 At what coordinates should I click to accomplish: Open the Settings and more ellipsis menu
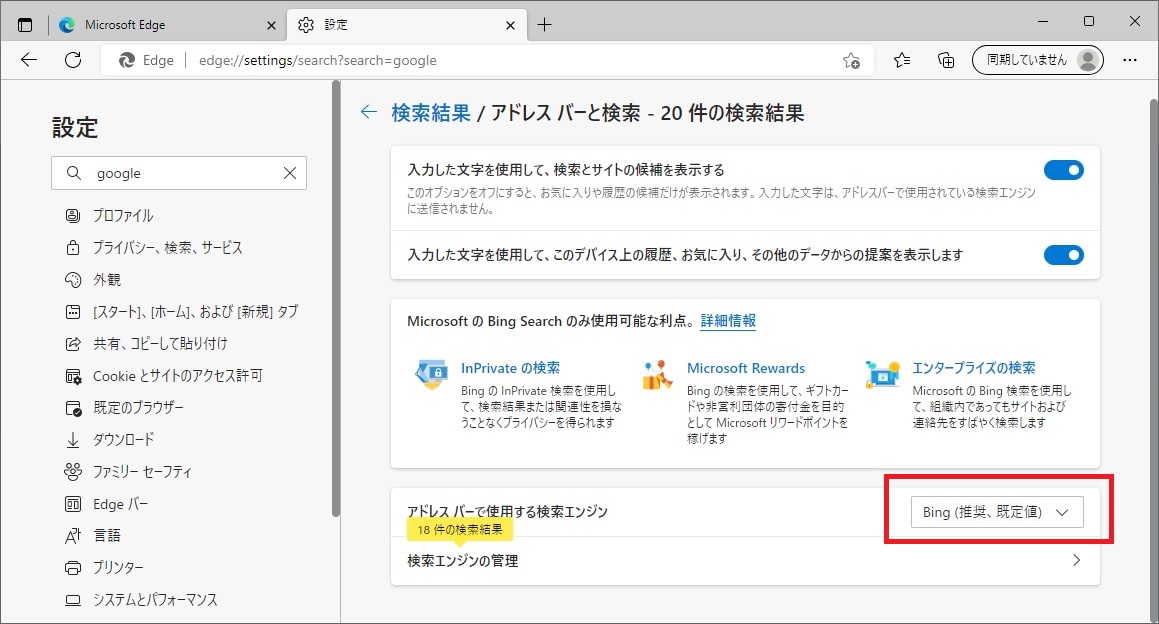[x=1129, y=61]
